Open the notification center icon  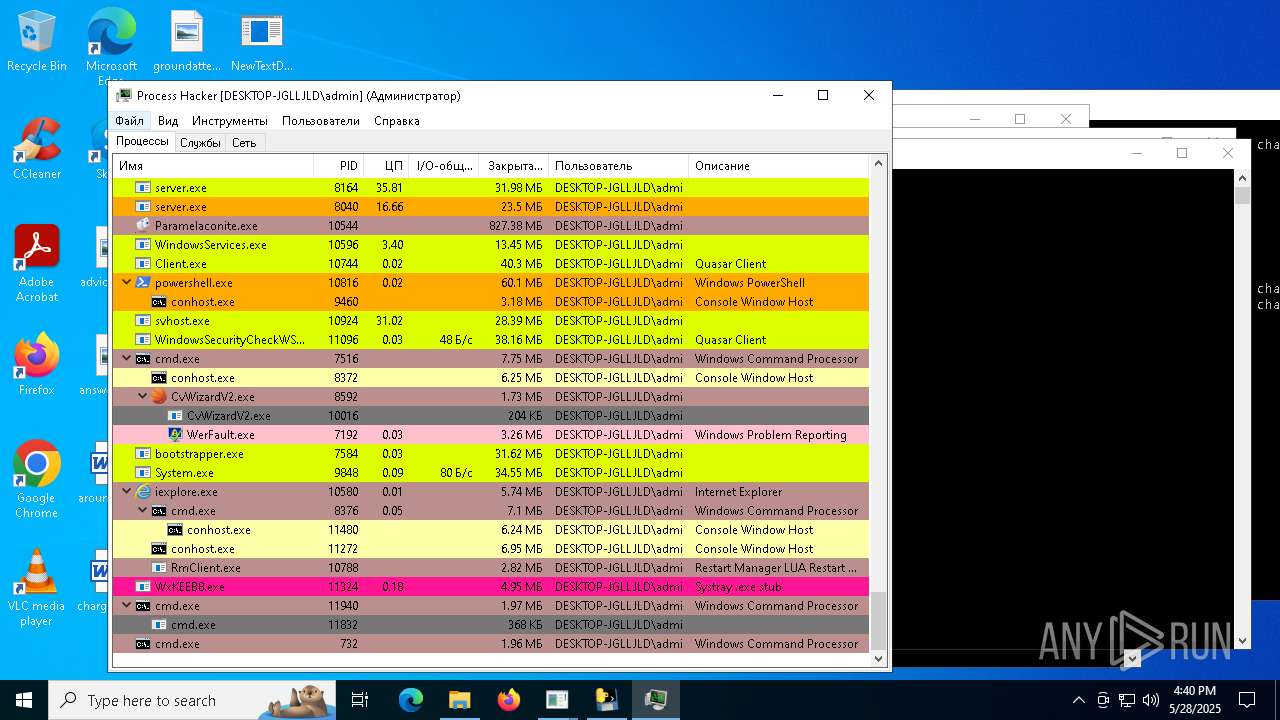click(x=1247, y=700)
